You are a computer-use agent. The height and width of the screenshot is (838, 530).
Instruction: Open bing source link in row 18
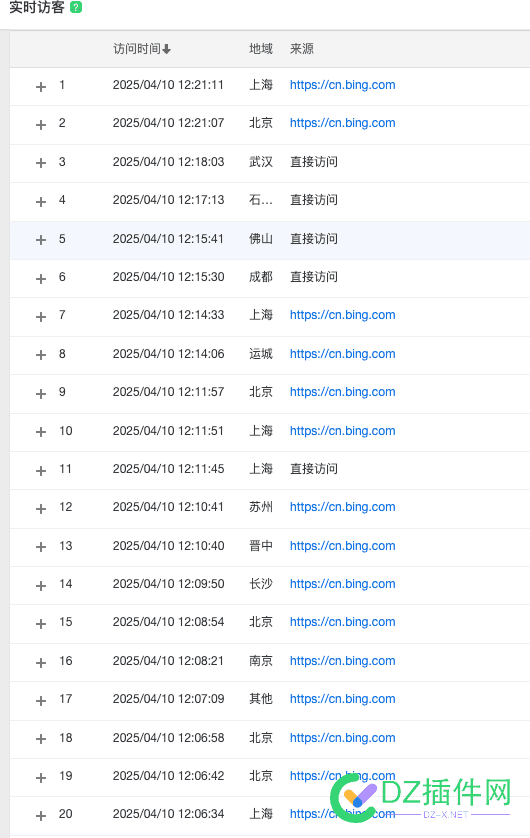click(342, 738)
